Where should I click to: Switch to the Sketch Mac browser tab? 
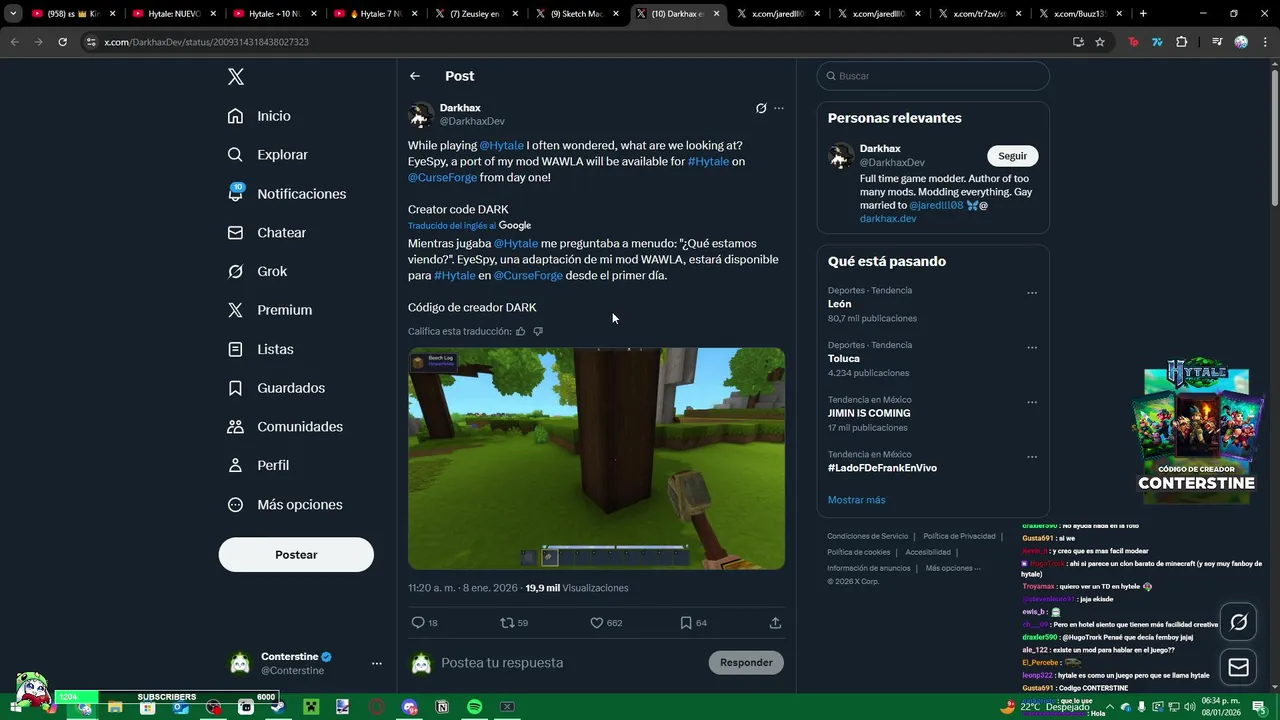click(x=577, y=14)
